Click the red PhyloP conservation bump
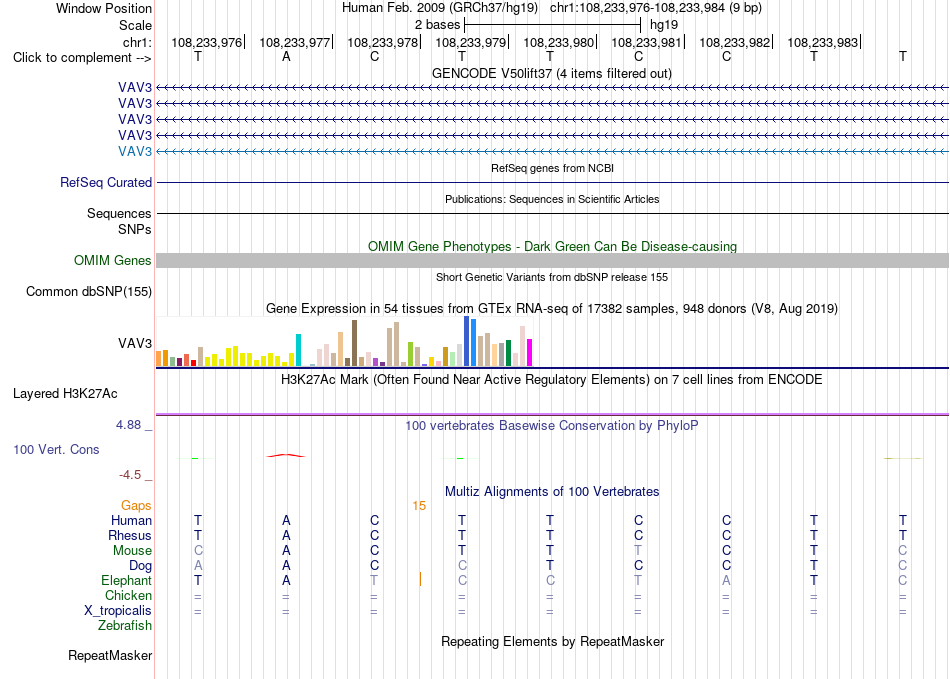 (x=286, y=455)
